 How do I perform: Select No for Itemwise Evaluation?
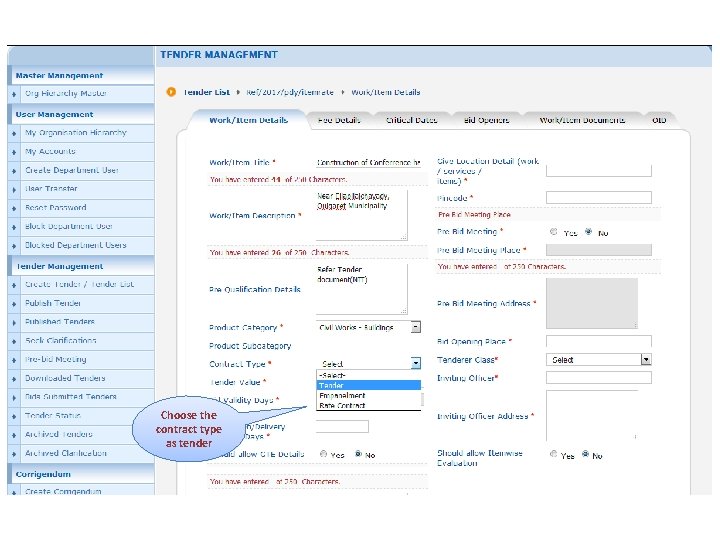click(585, 454)
